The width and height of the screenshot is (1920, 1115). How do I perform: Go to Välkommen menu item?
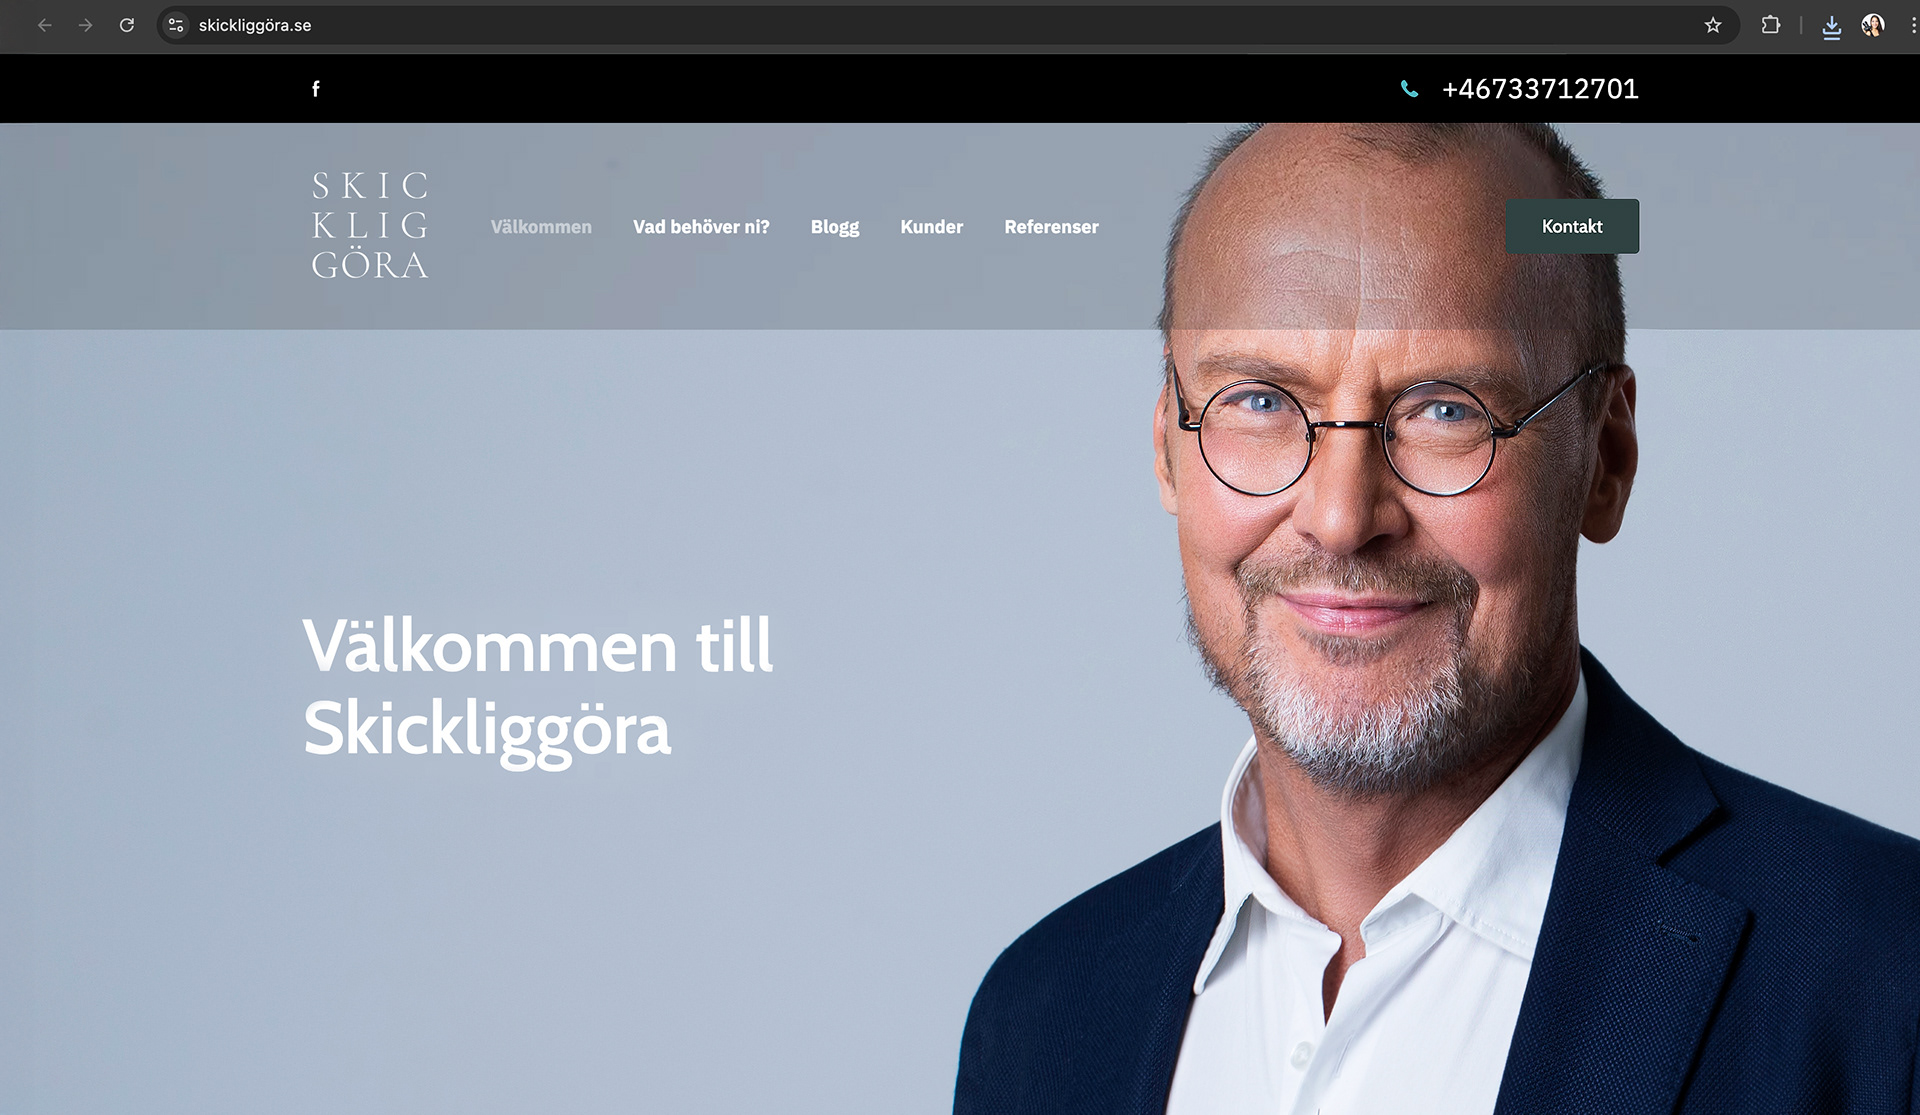(541, 227)
